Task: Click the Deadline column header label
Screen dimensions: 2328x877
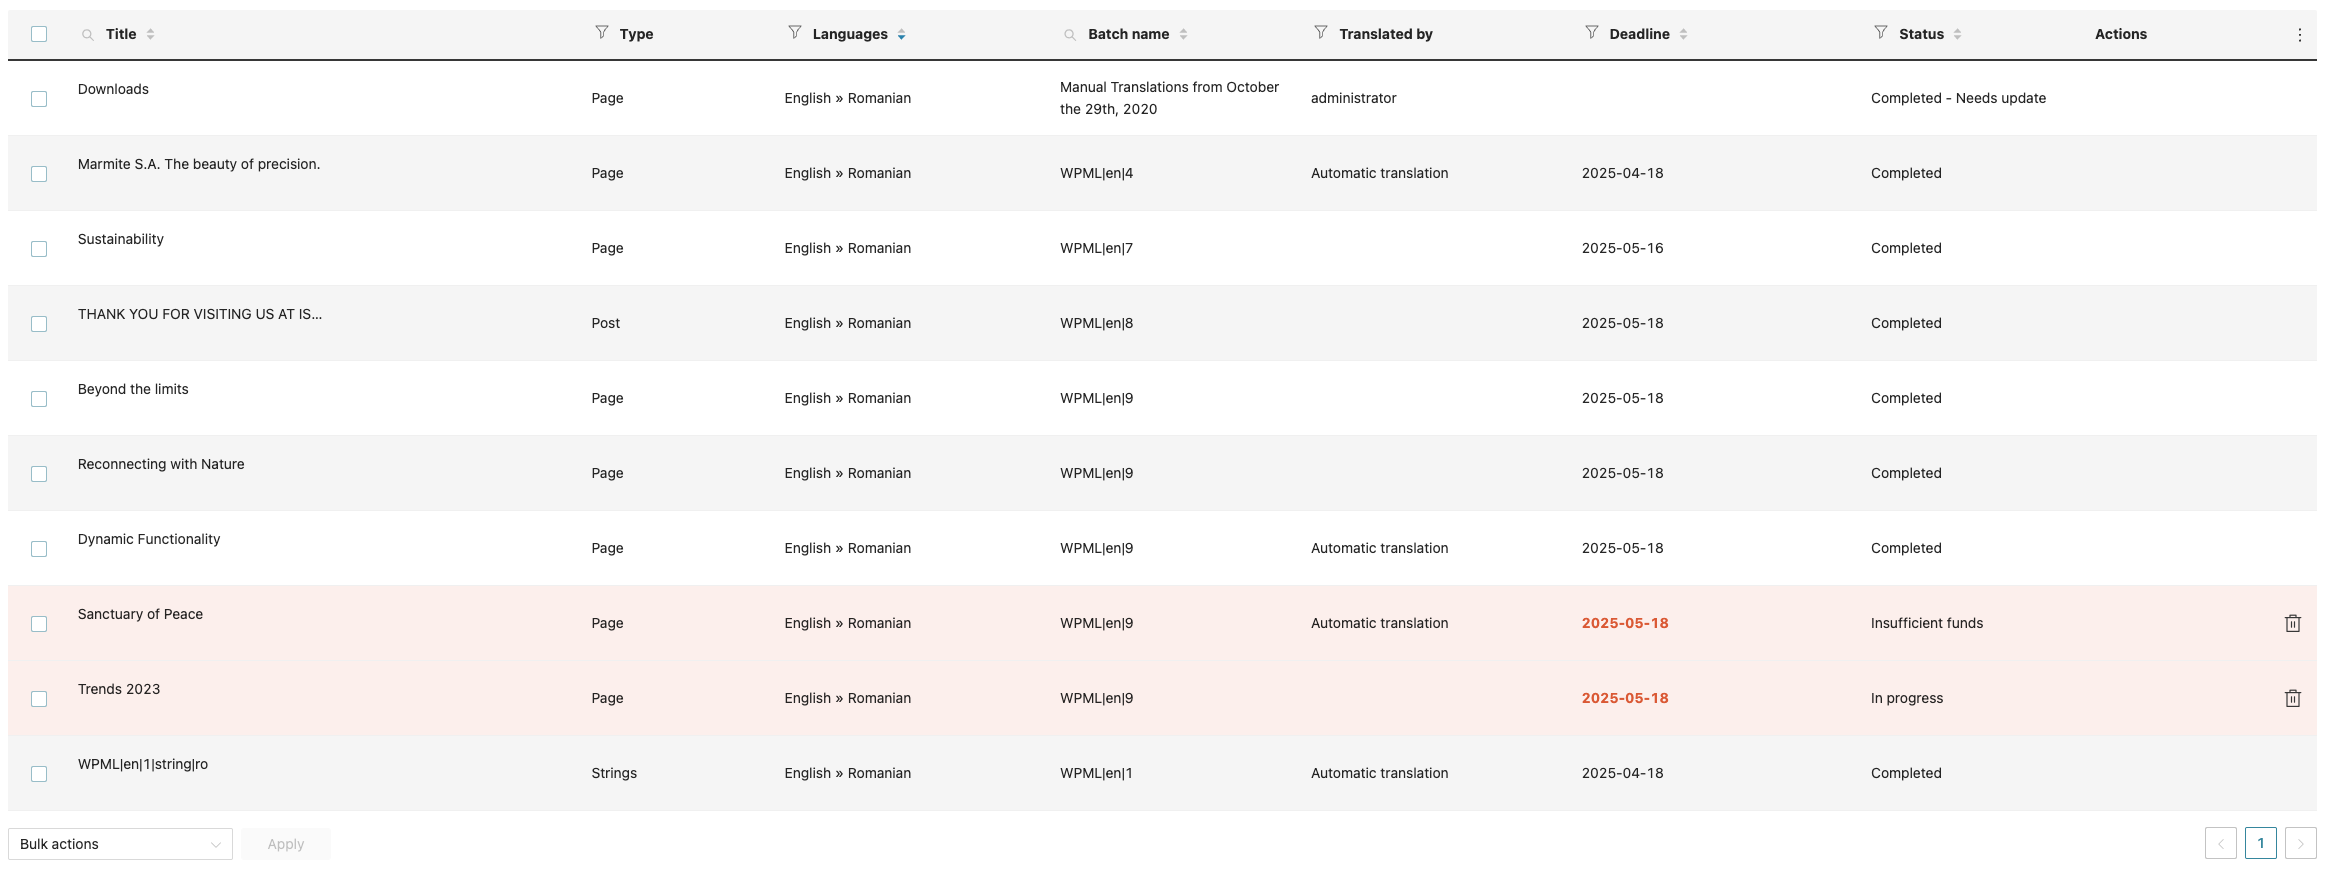Action: point(1639,34)
